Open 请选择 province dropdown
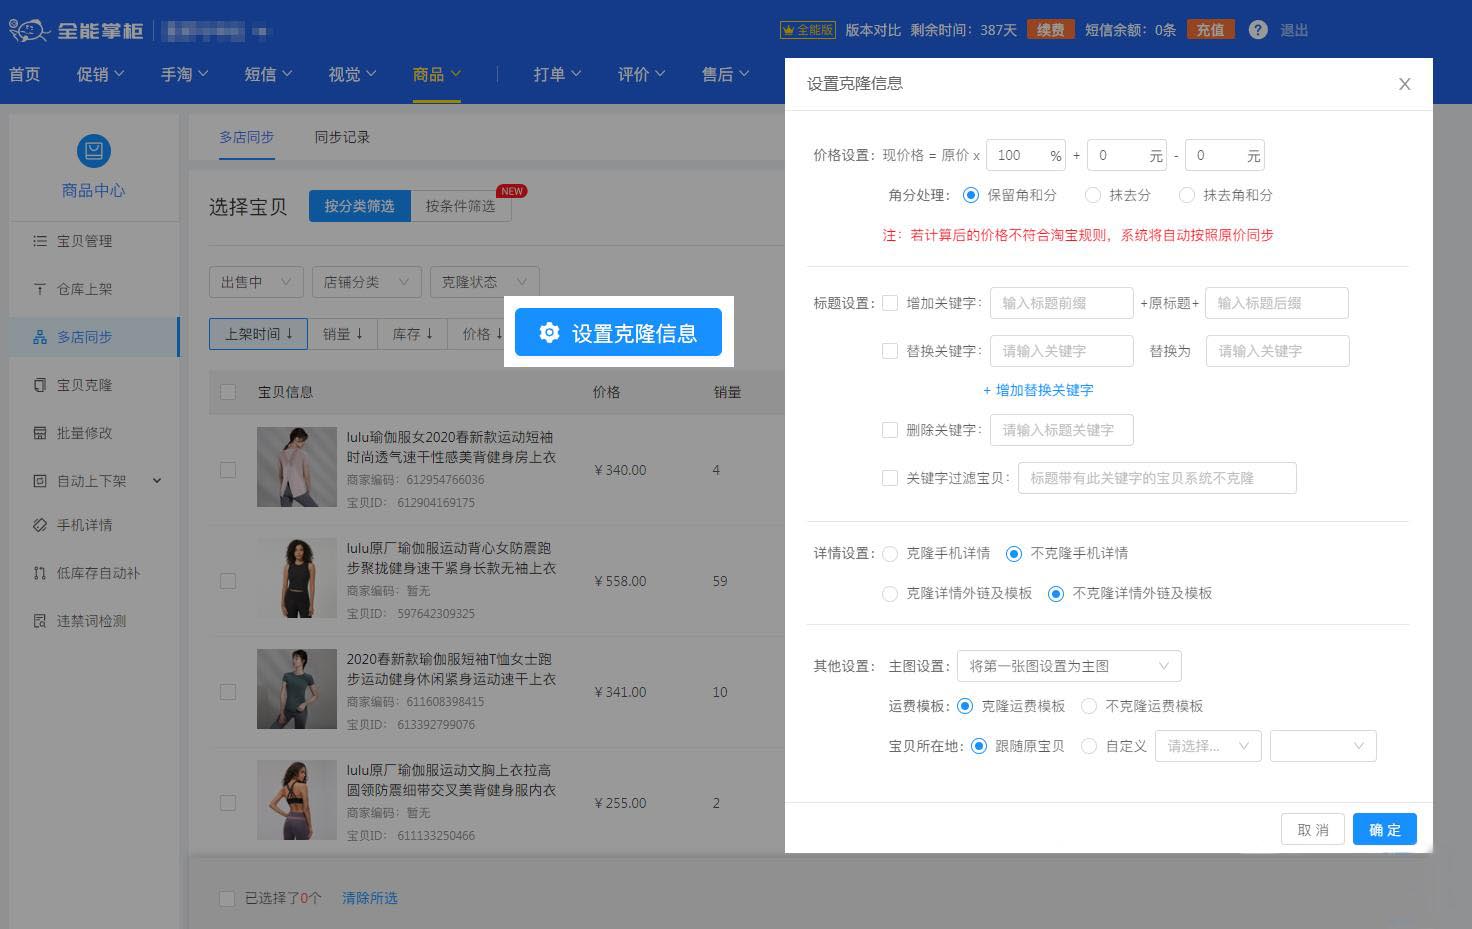 tap(1208, 746)
